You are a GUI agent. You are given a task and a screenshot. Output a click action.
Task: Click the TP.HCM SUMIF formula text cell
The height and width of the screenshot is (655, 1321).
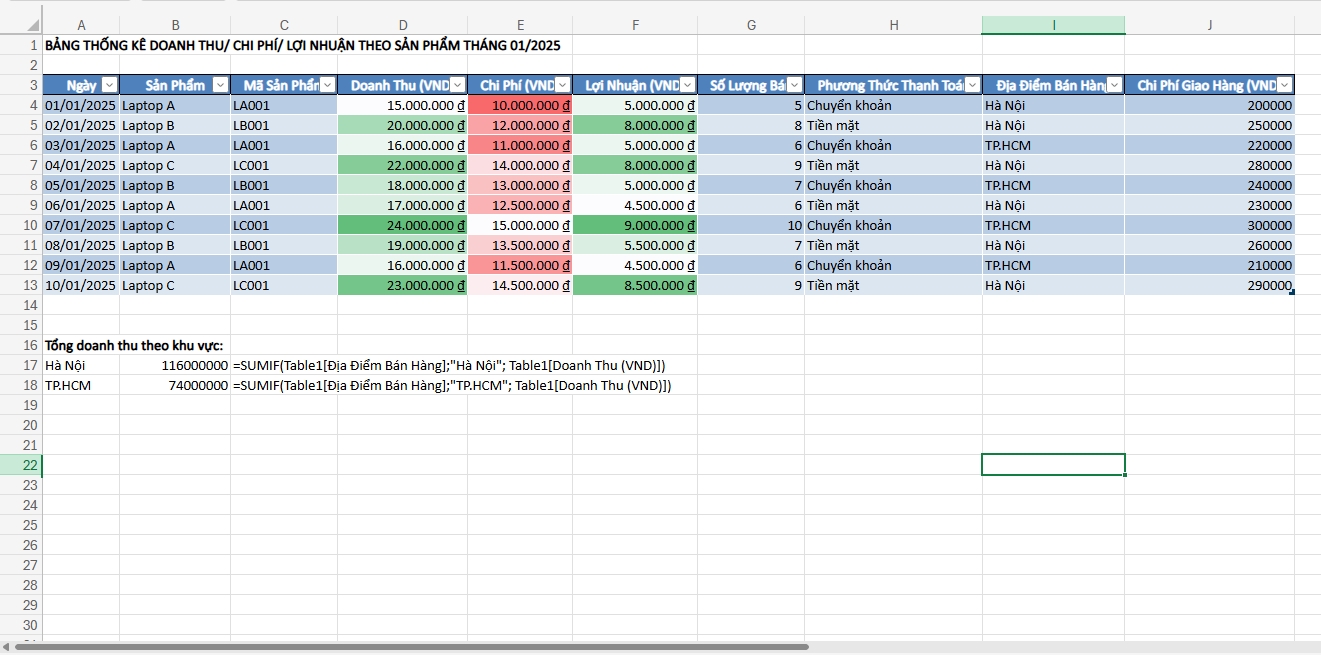(450, 385)
